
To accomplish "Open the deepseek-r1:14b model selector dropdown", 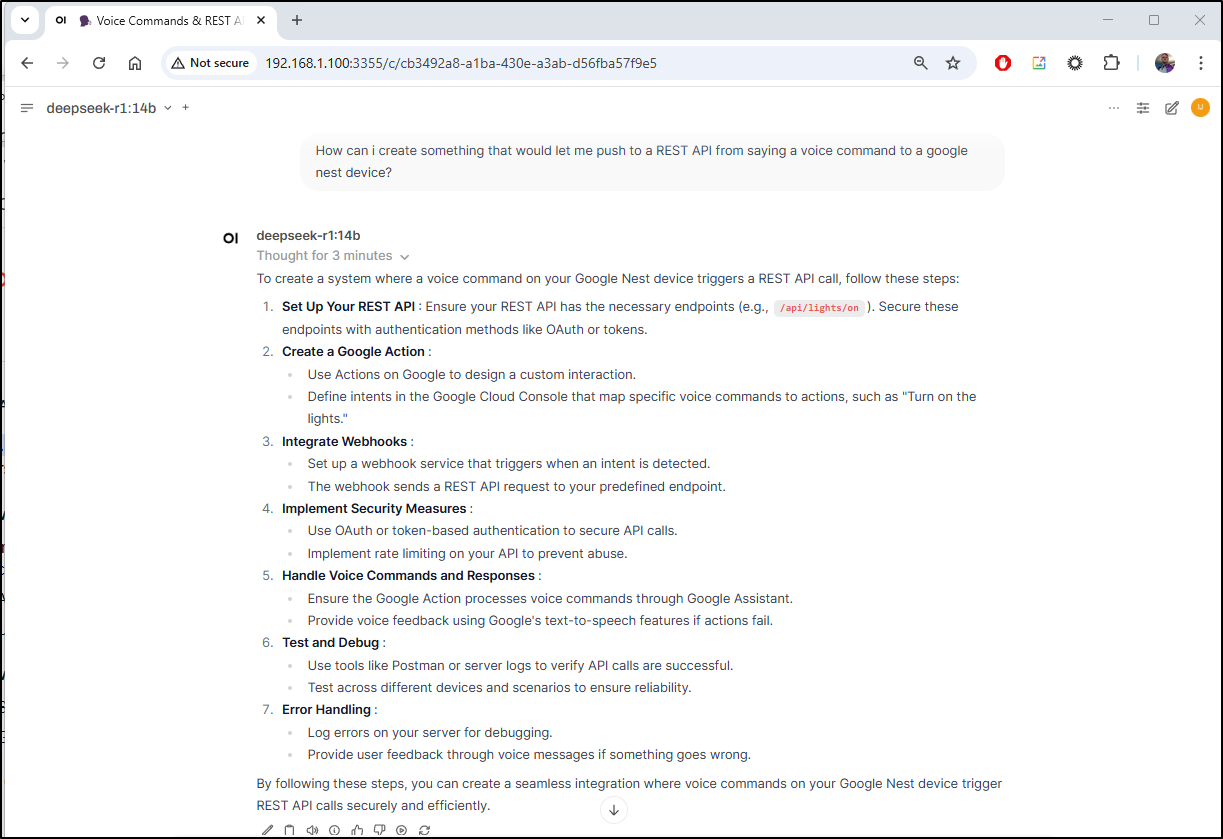I will tap(109, 108).
